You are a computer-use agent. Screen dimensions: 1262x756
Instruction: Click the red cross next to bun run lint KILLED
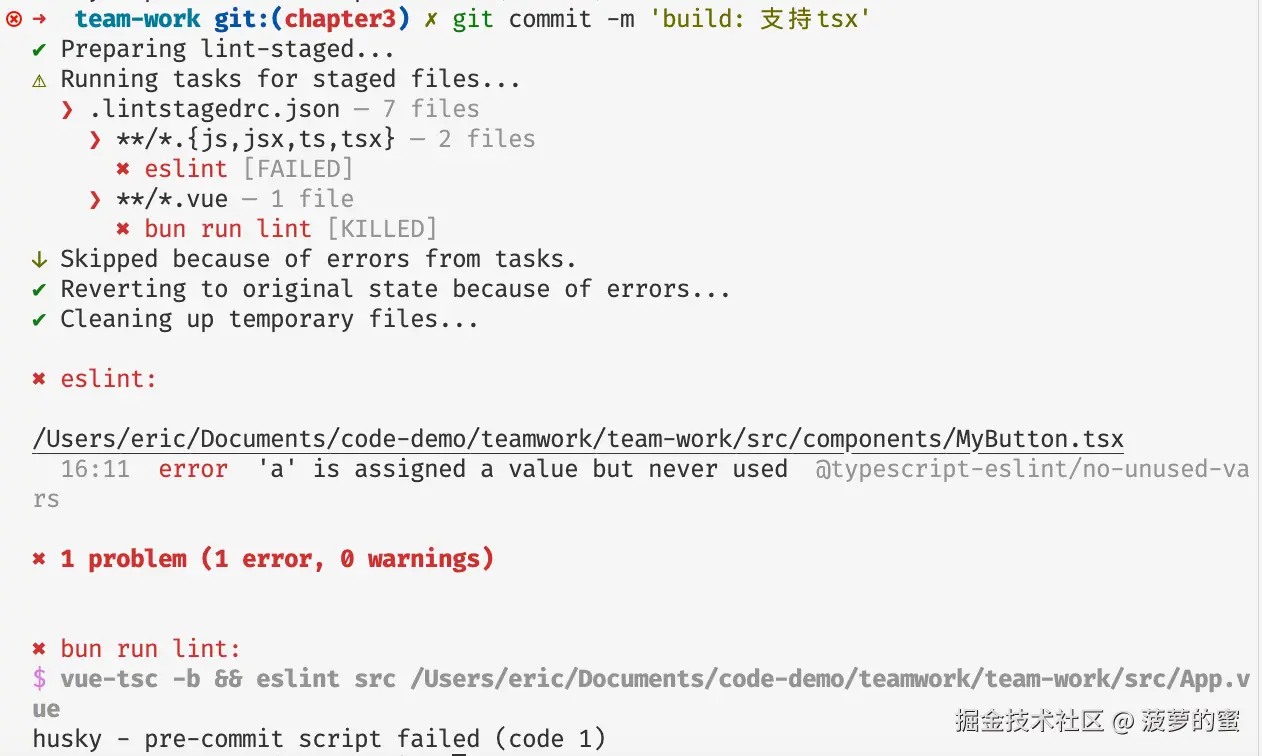pyautogui.click(x=123, y=229)
